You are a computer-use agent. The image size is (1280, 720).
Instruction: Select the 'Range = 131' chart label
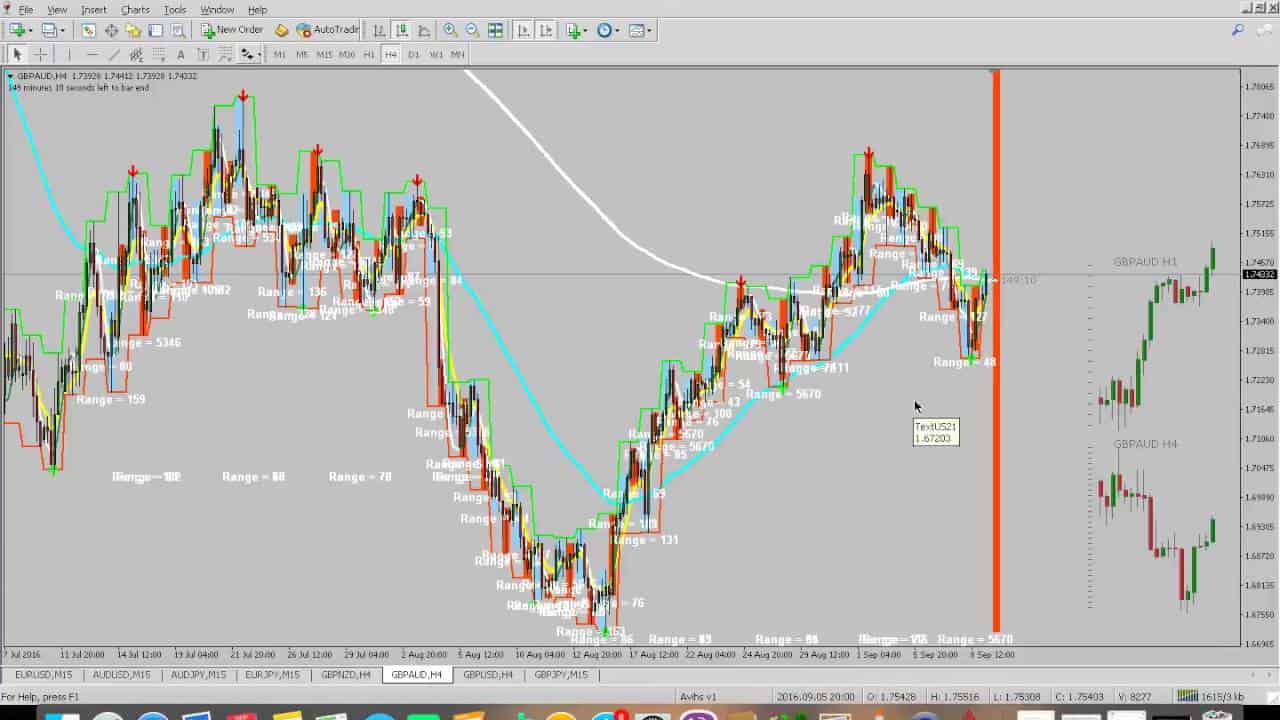coord(645,540)
